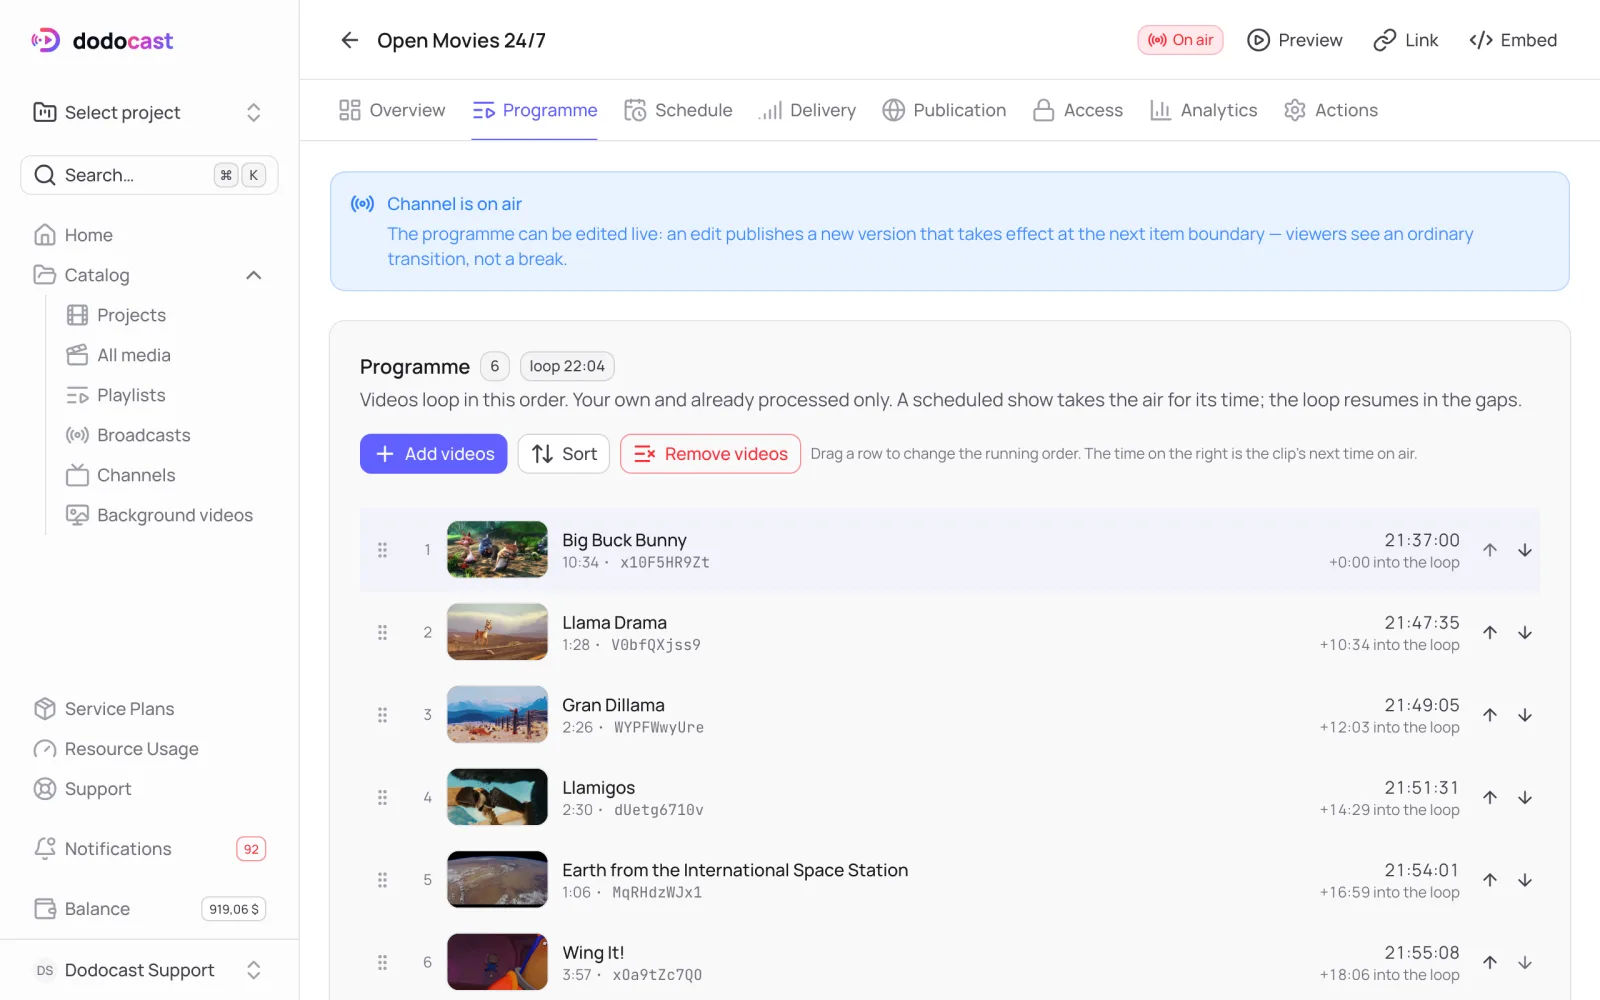Expand the Dodocast Support account switcher
Image resolution: width=1600 pixels, height=1000 pixels.
point(149,970)
